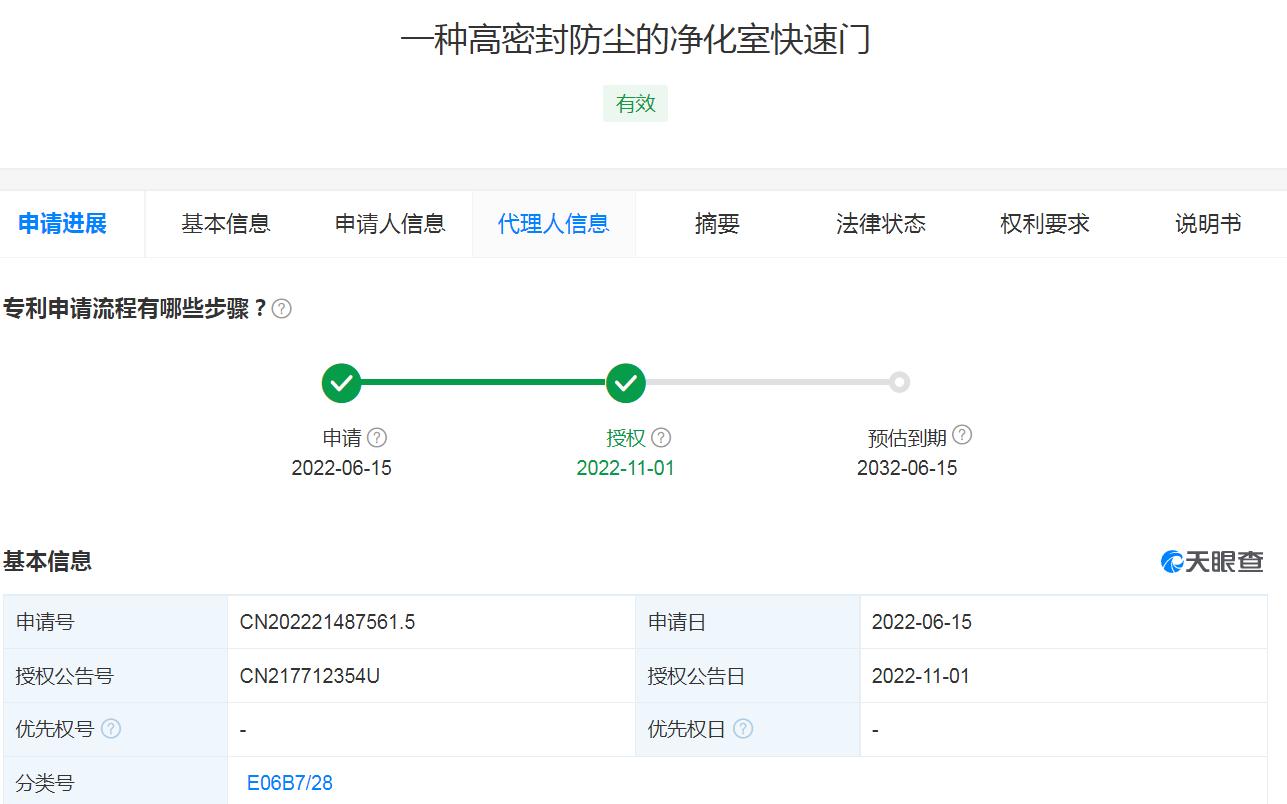This screenshot has width=1287, height=804.
Task: Open the 说明书 tab
Action: [1208, 224]
